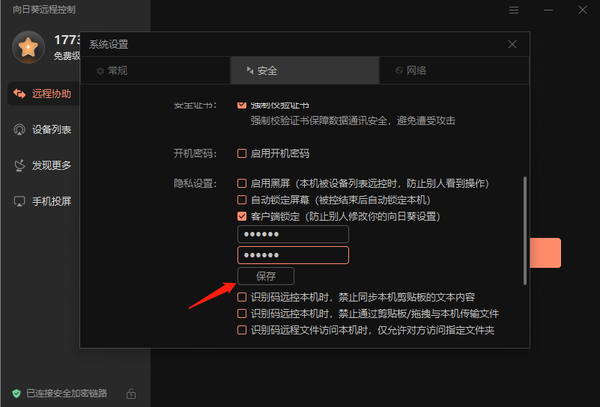Screen dimensions: 600x407
Task: Click the star user avatar
Action: coord(28,47)
